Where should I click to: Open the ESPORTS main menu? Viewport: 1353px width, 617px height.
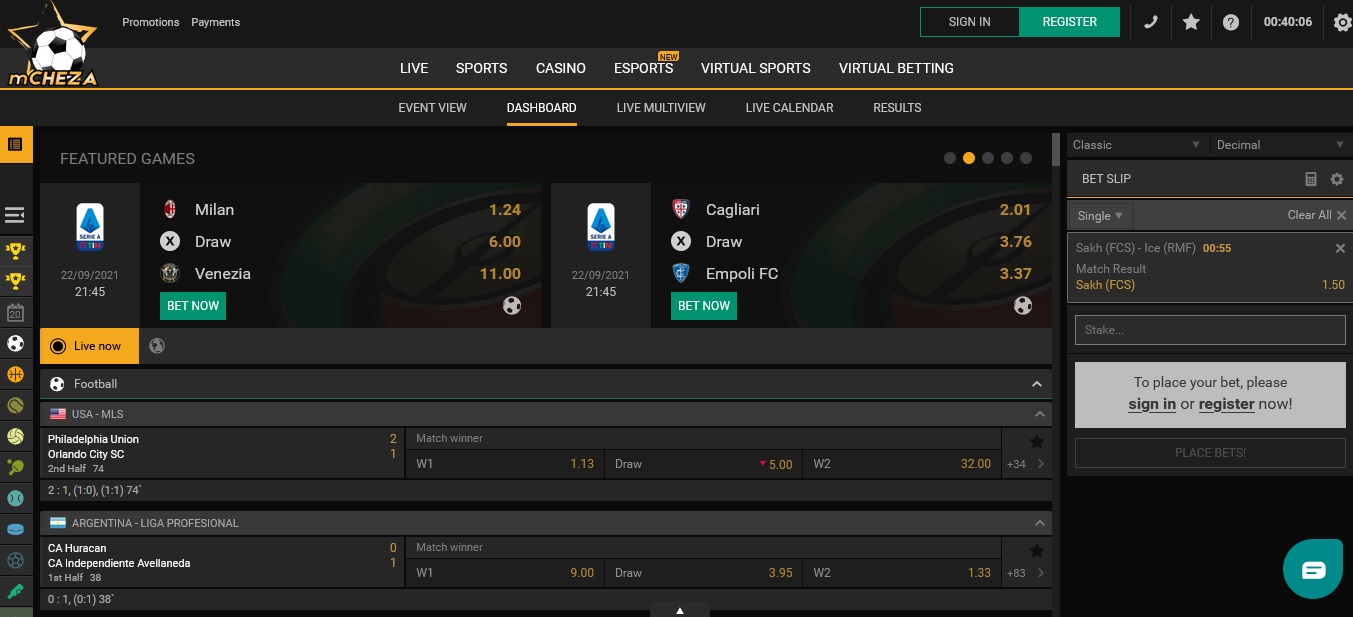(643, 68)
